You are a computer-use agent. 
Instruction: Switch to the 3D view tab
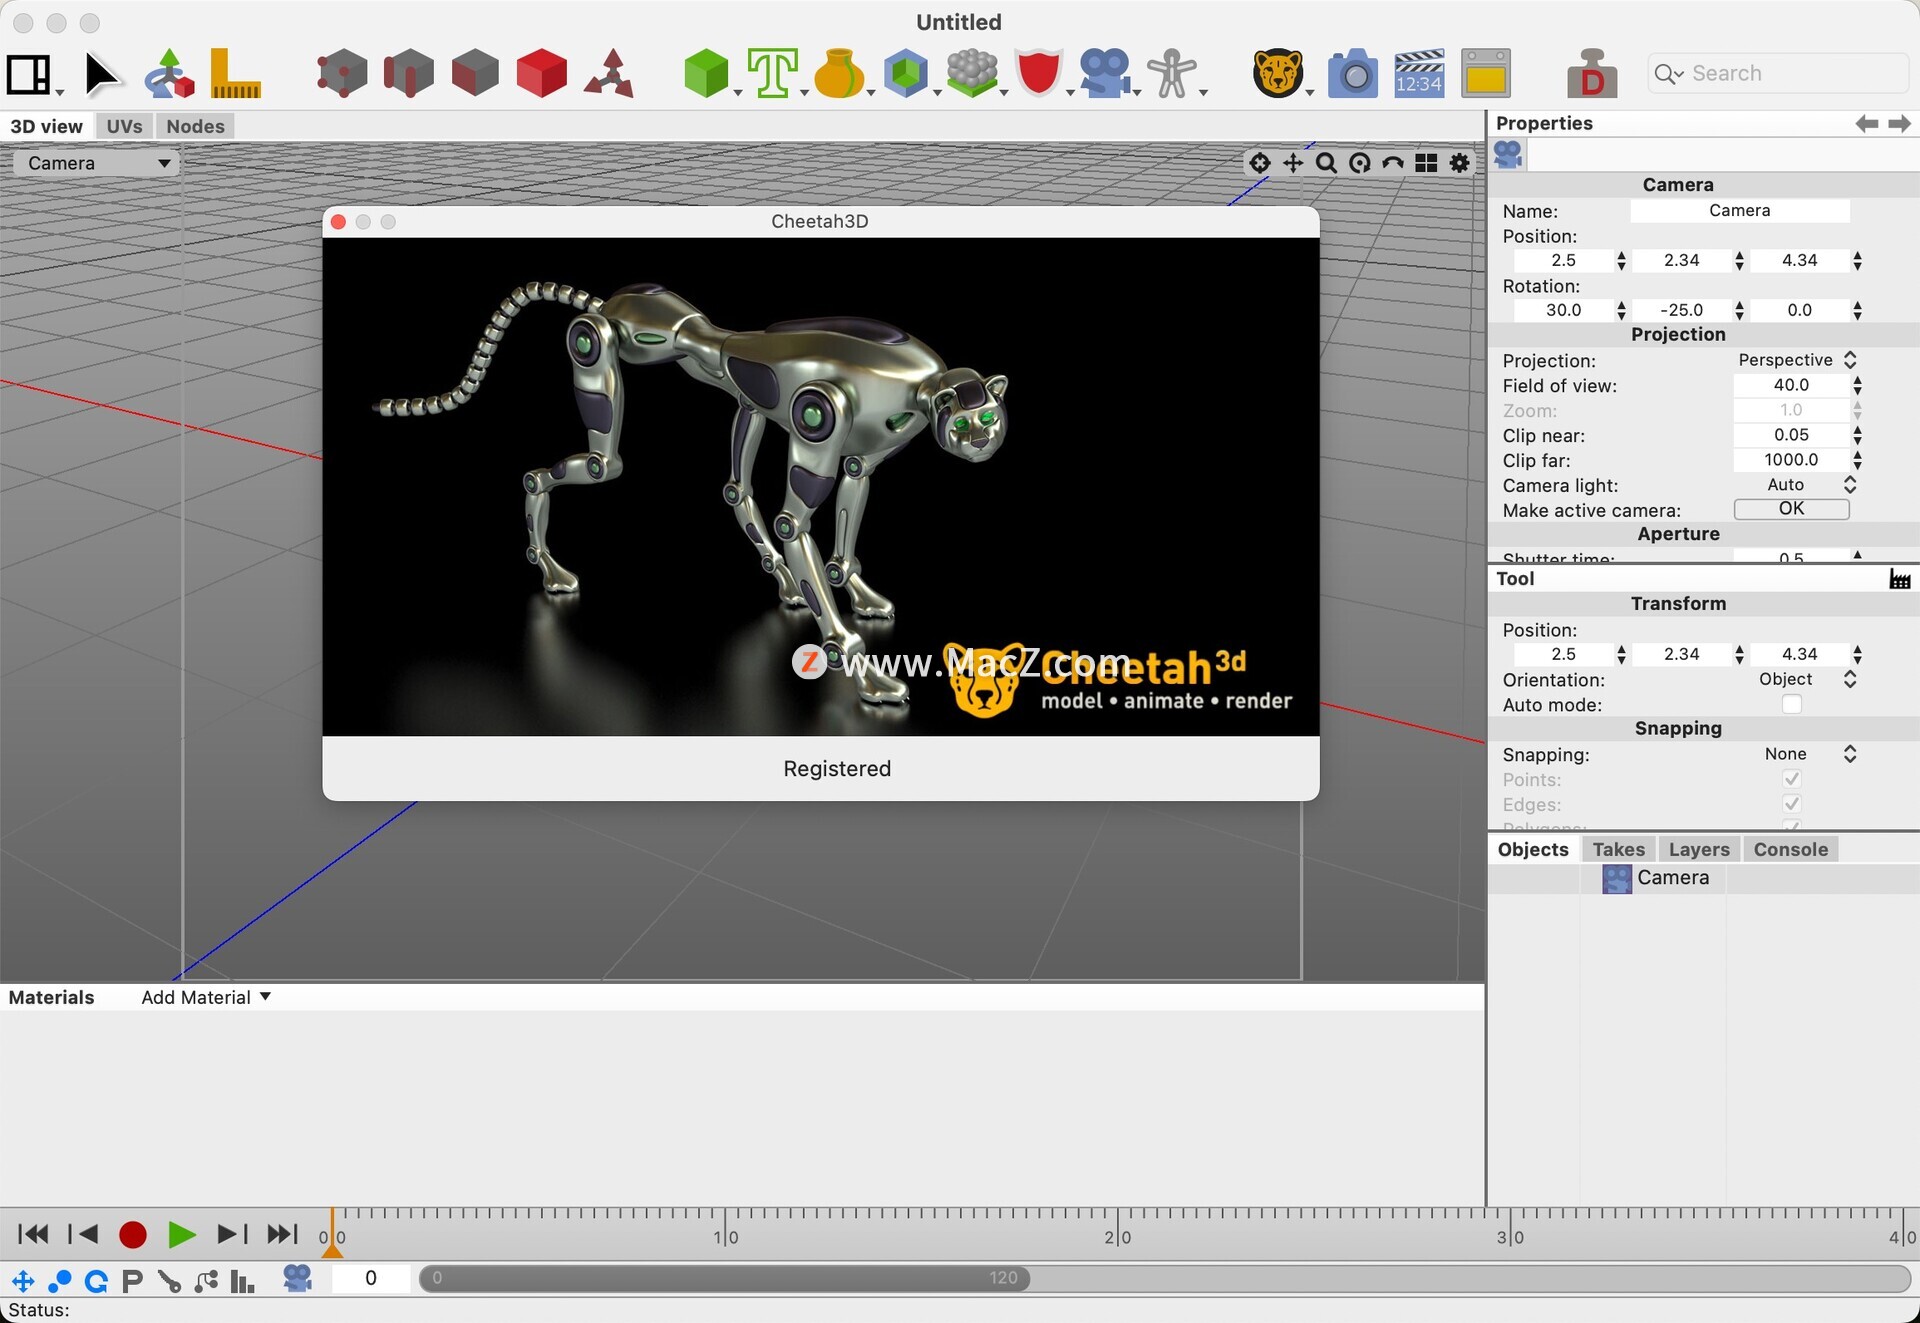[46, 126]
